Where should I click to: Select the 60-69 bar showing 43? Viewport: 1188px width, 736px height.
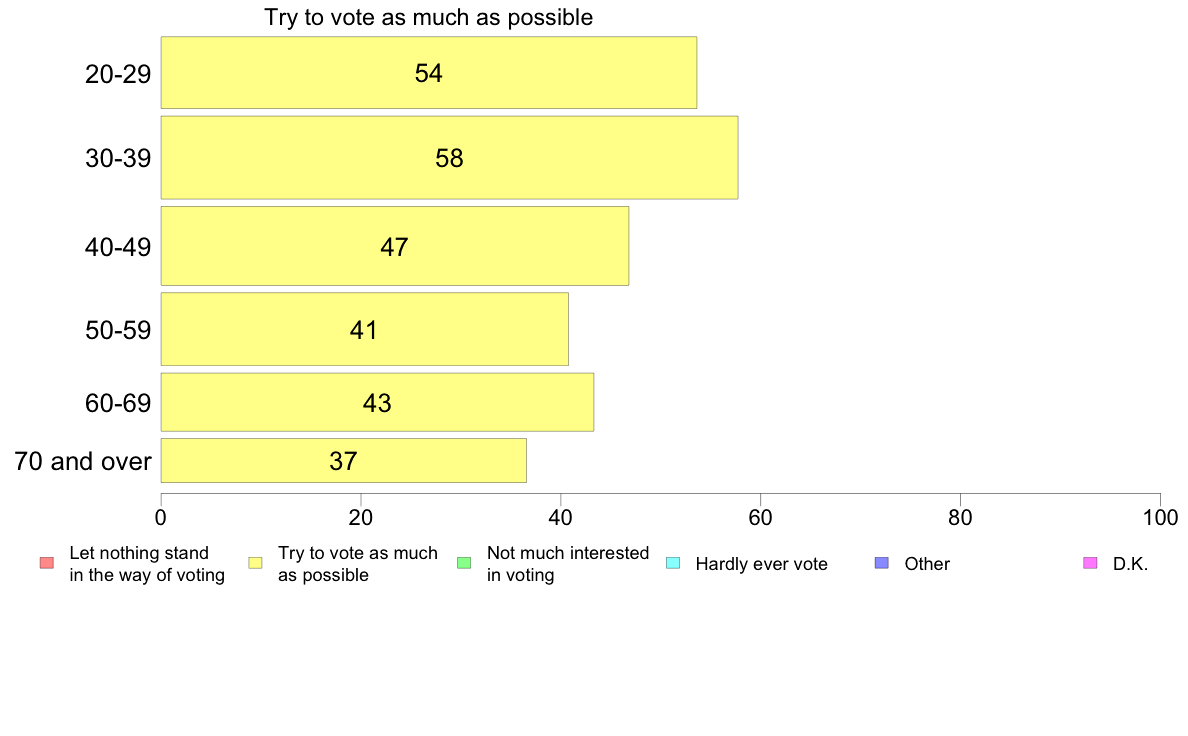pyautogui.click(x=377, y=402)
